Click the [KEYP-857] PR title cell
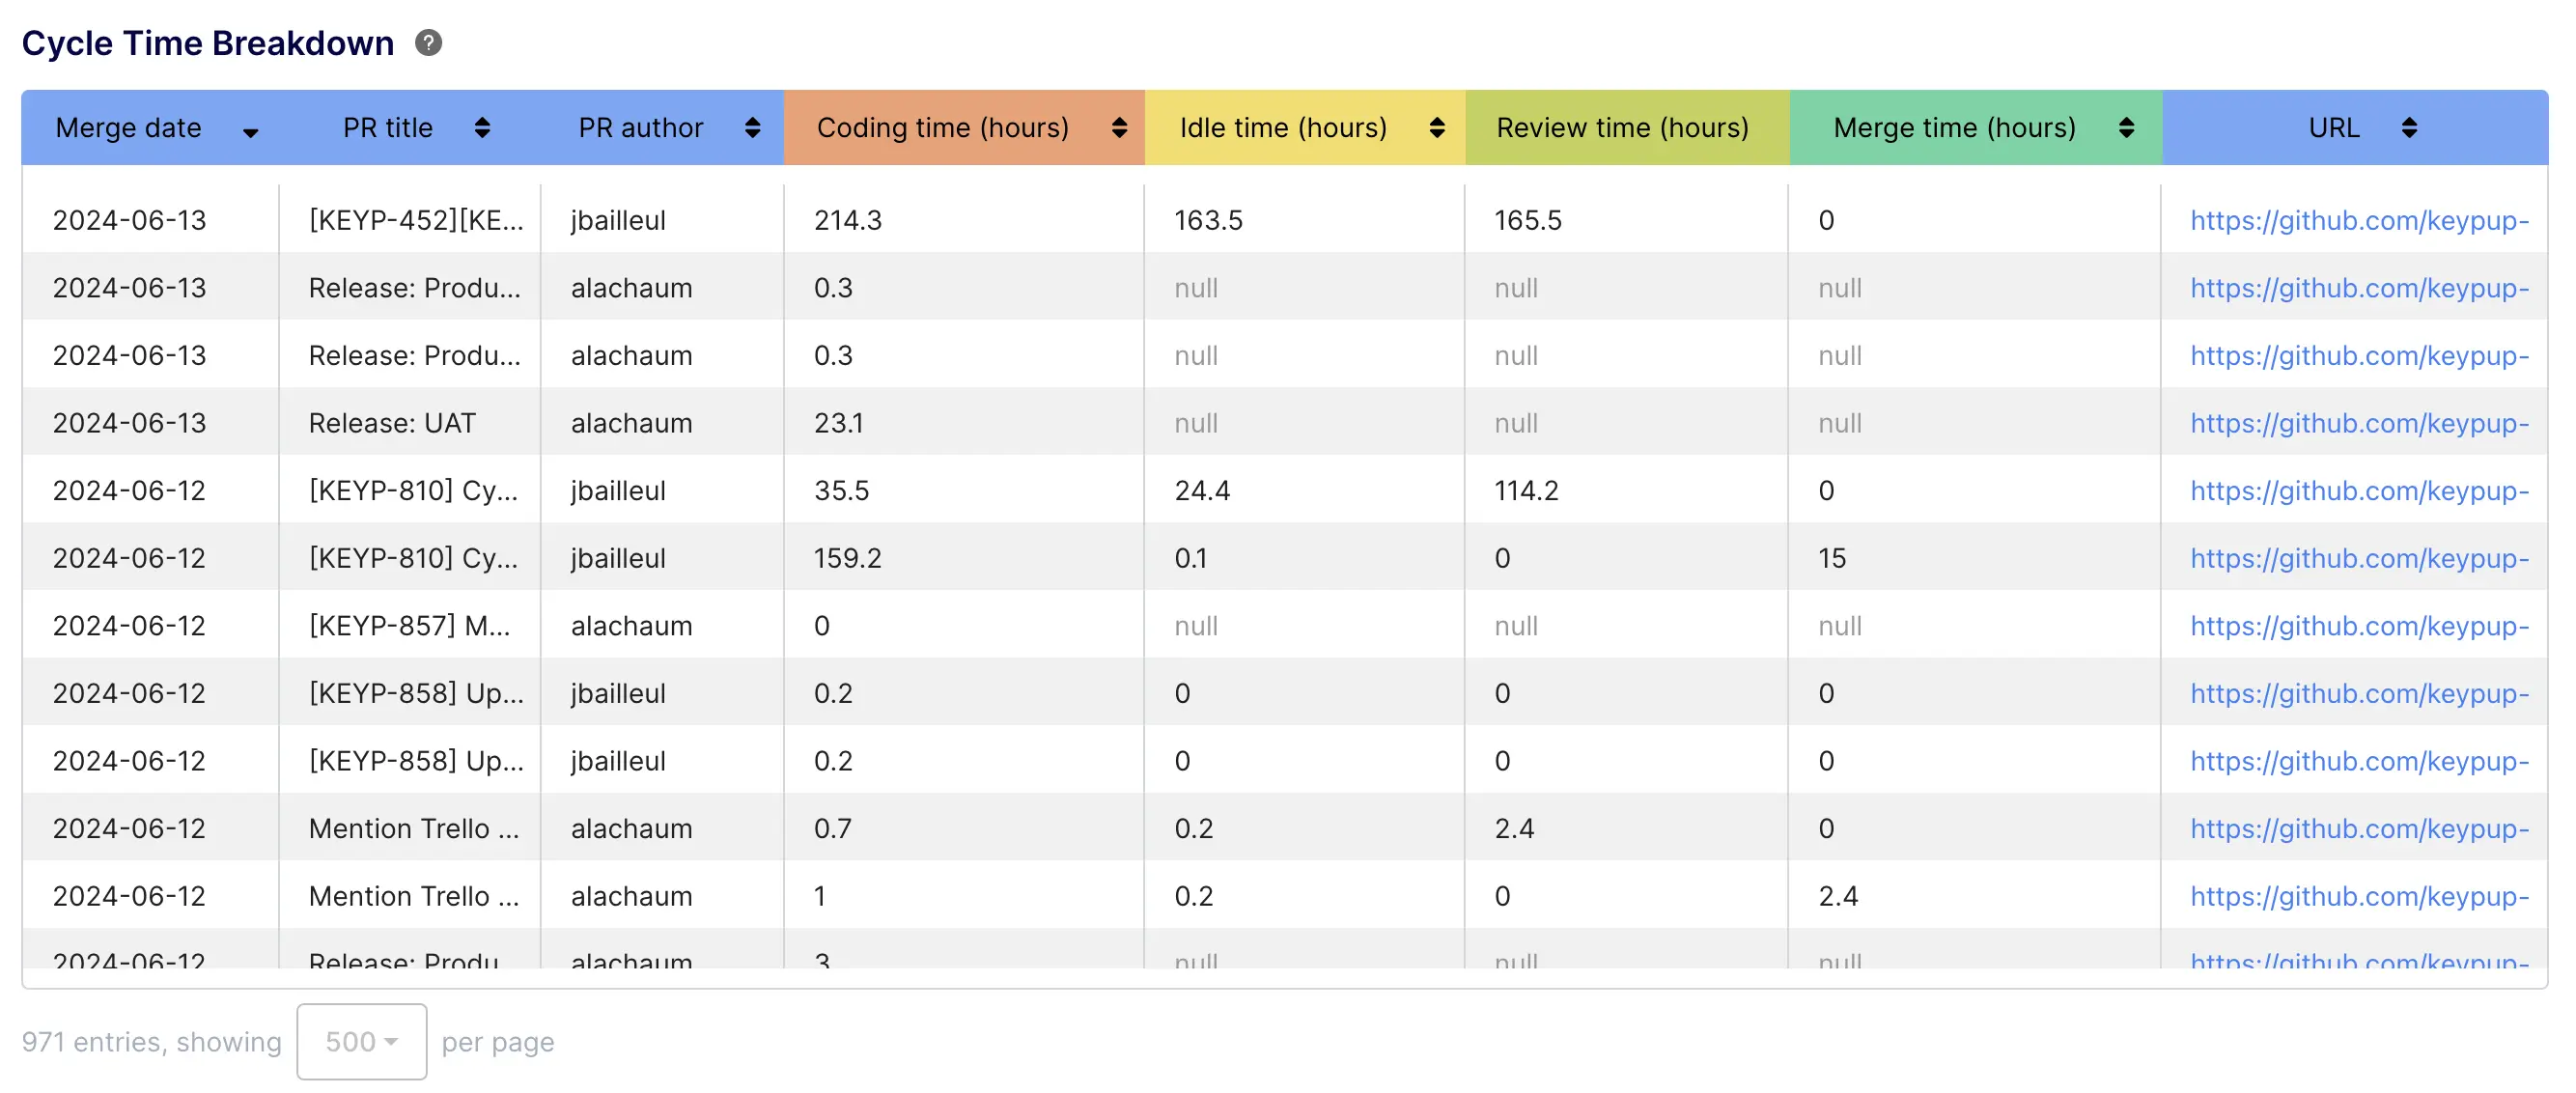The height and width of the screenshot is (1093, 2576). [x=409, y=626]
